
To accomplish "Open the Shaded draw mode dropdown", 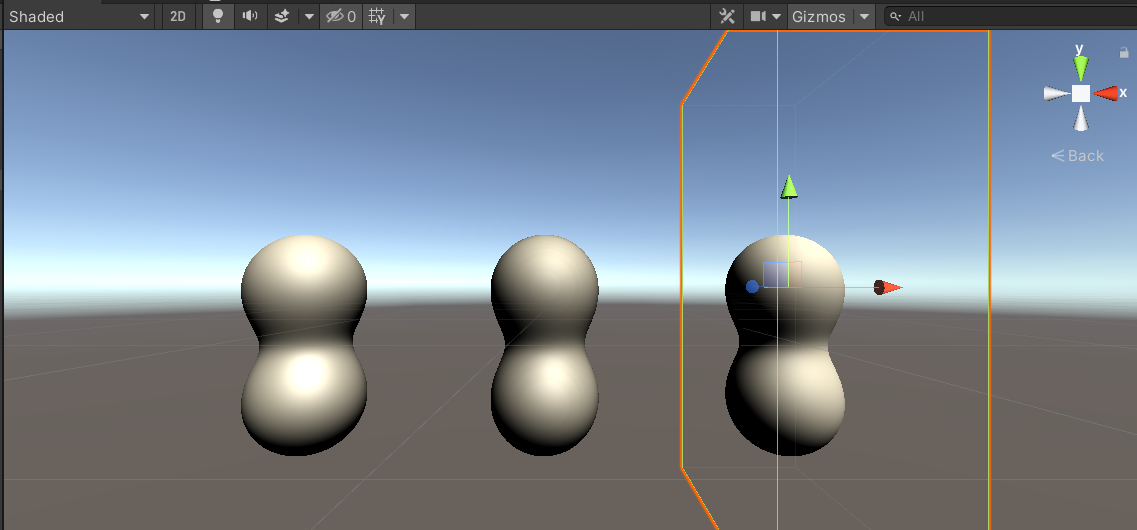I will pos(80,16).
